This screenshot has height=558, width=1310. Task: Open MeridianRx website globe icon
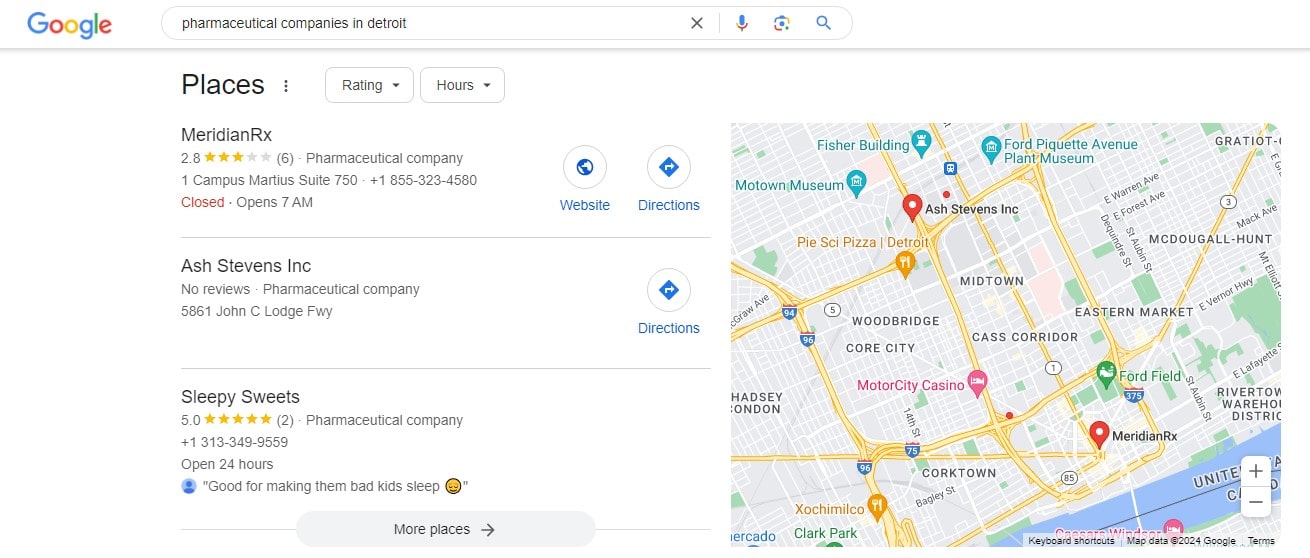584,168
